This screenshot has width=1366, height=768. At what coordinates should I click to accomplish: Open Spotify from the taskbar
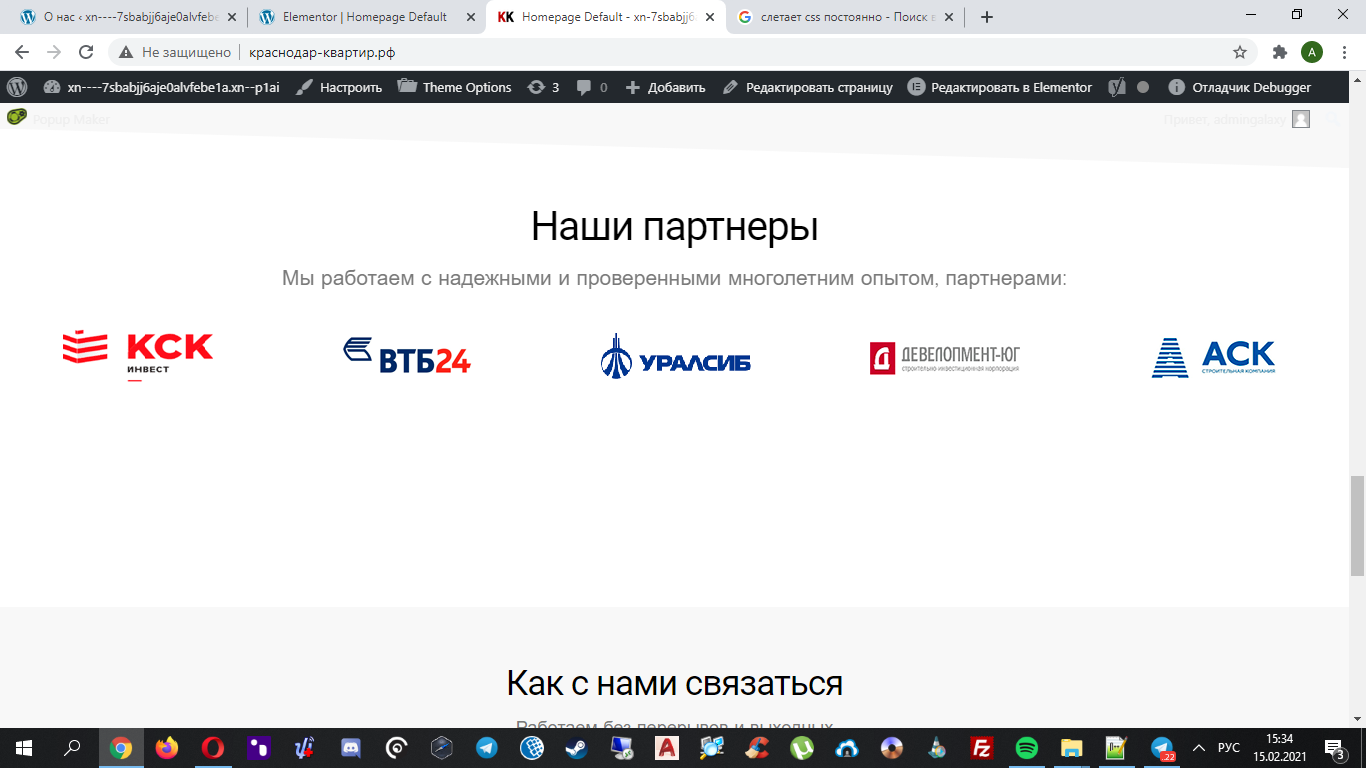[1026, 747]
